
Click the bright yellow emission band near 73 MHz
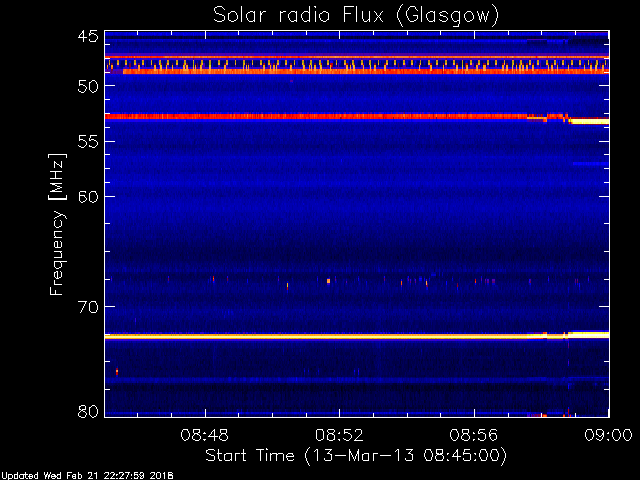pos(357,336)
